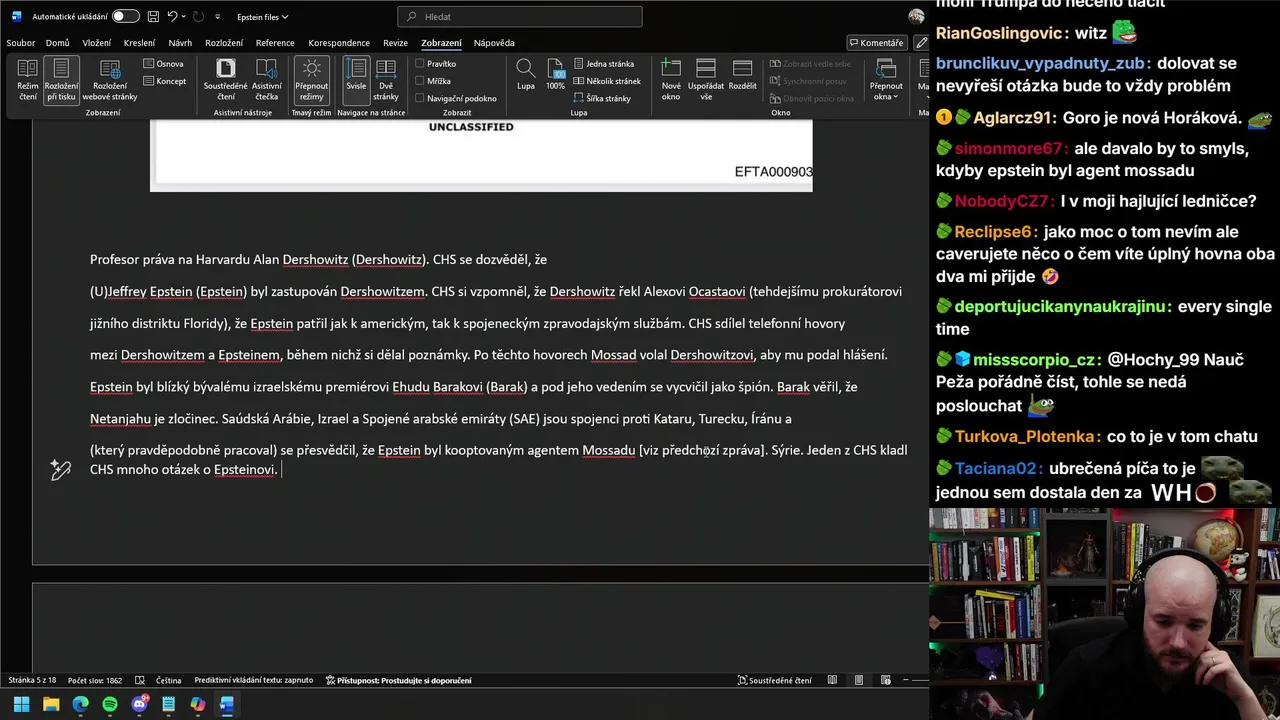Open Spotify from taskbar

click(x=110, y=704)
